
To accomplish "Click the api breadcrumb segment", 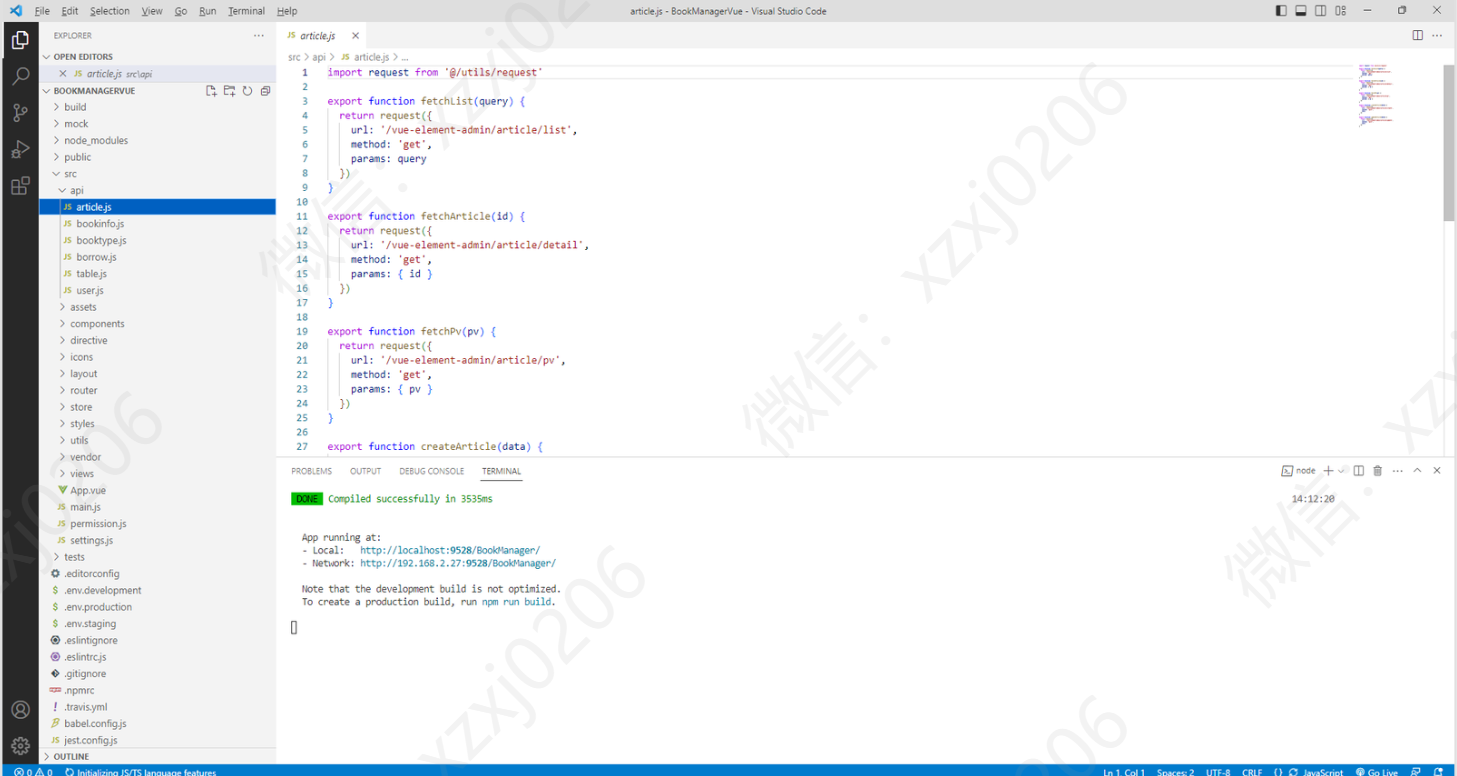I will point(319,58).
